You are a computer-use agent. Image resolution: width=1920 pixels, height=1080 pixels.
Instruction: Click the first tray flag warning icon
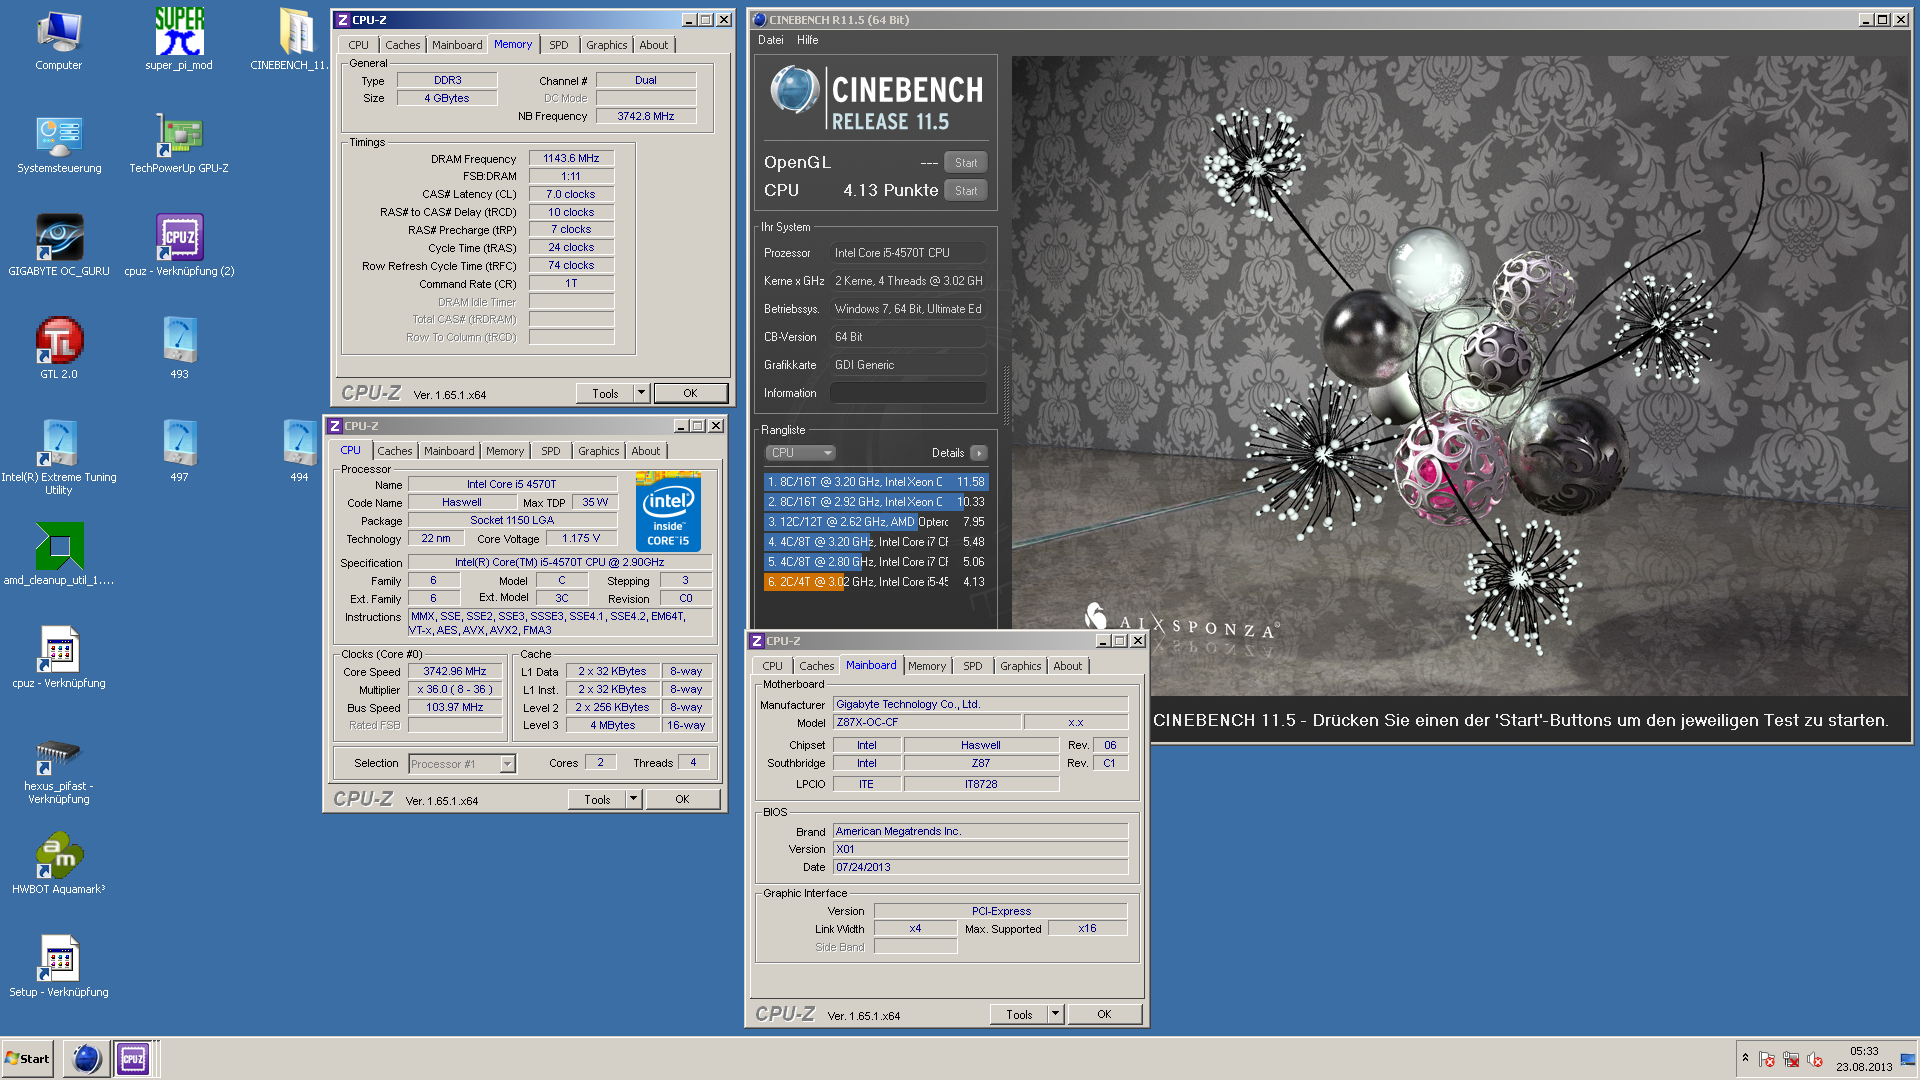tap(1767, 1059)
